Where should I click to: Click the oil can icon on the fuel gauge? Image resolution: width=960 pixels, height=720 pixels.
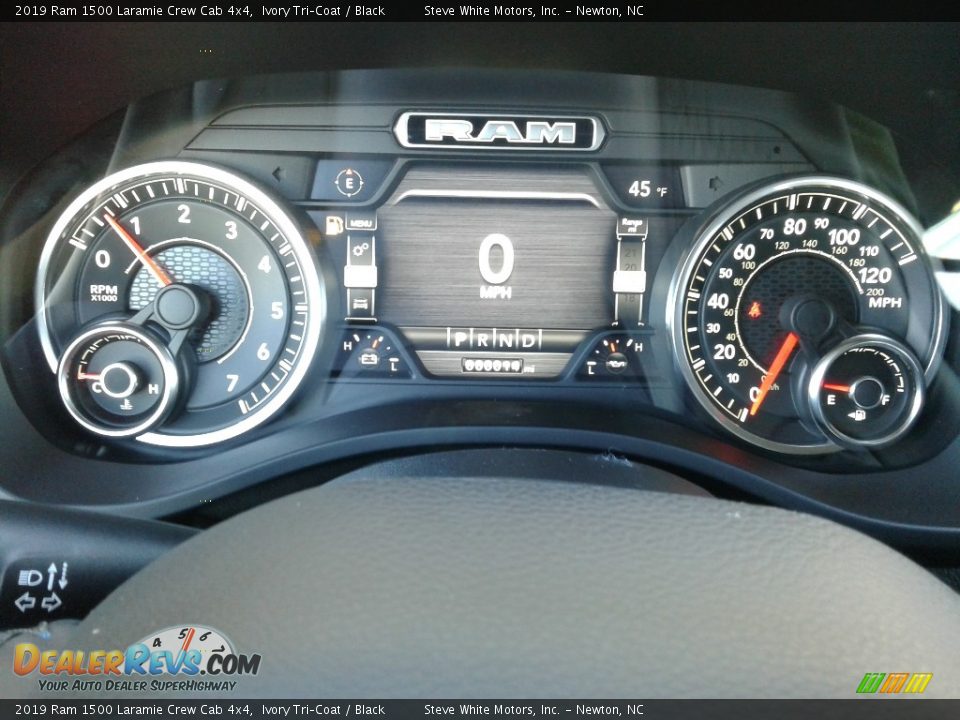[x=615, y=363]
